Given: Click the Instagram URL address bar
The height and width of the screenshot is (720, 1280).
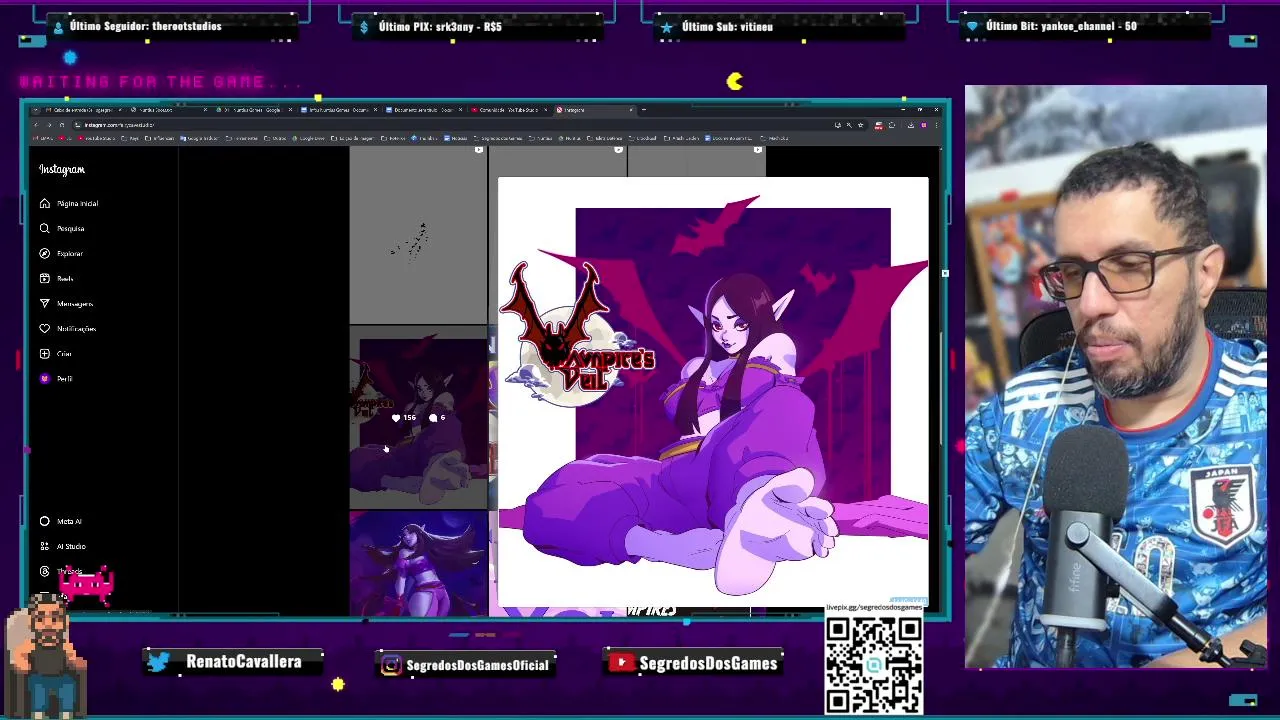Looking at the screenshot, I should tap(450, 125).
